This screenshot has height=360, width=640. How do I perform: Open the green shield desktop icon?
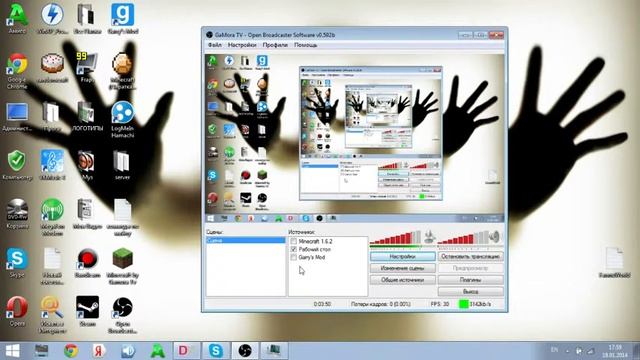click(x=17, y=165)
